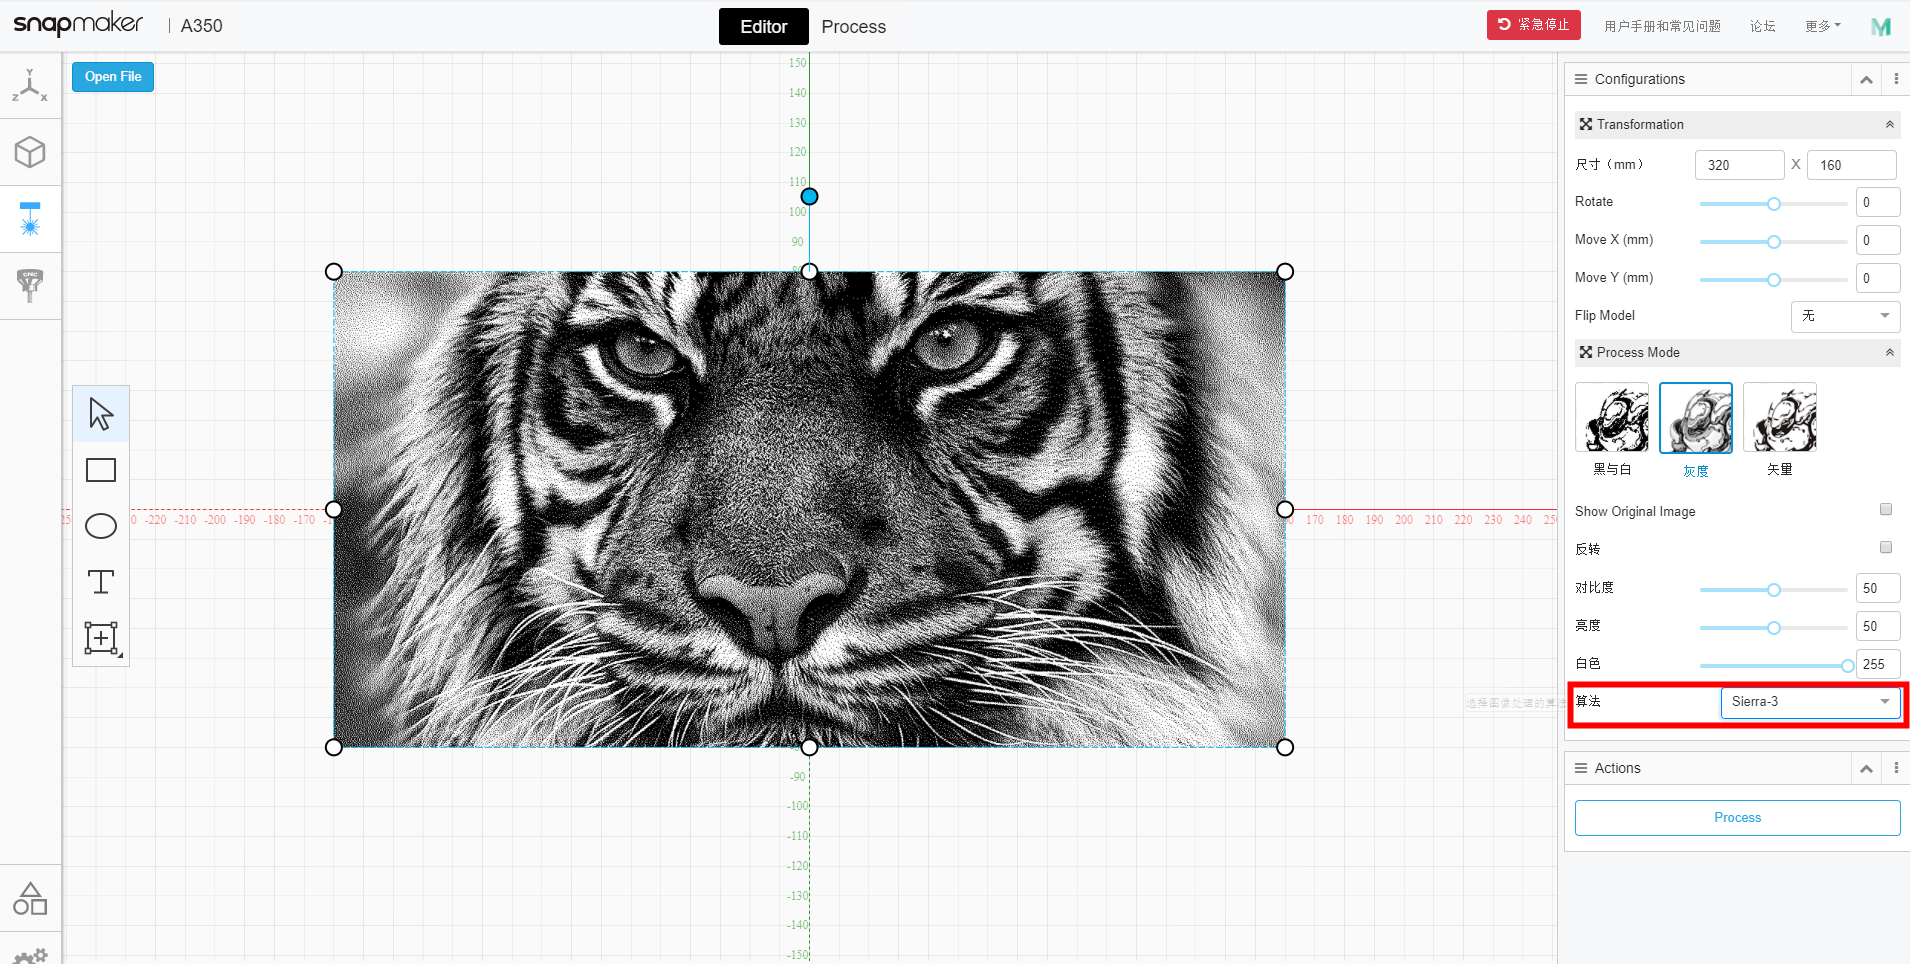
Task: Click the A350 machine label
Action: [x=202, y=26]
